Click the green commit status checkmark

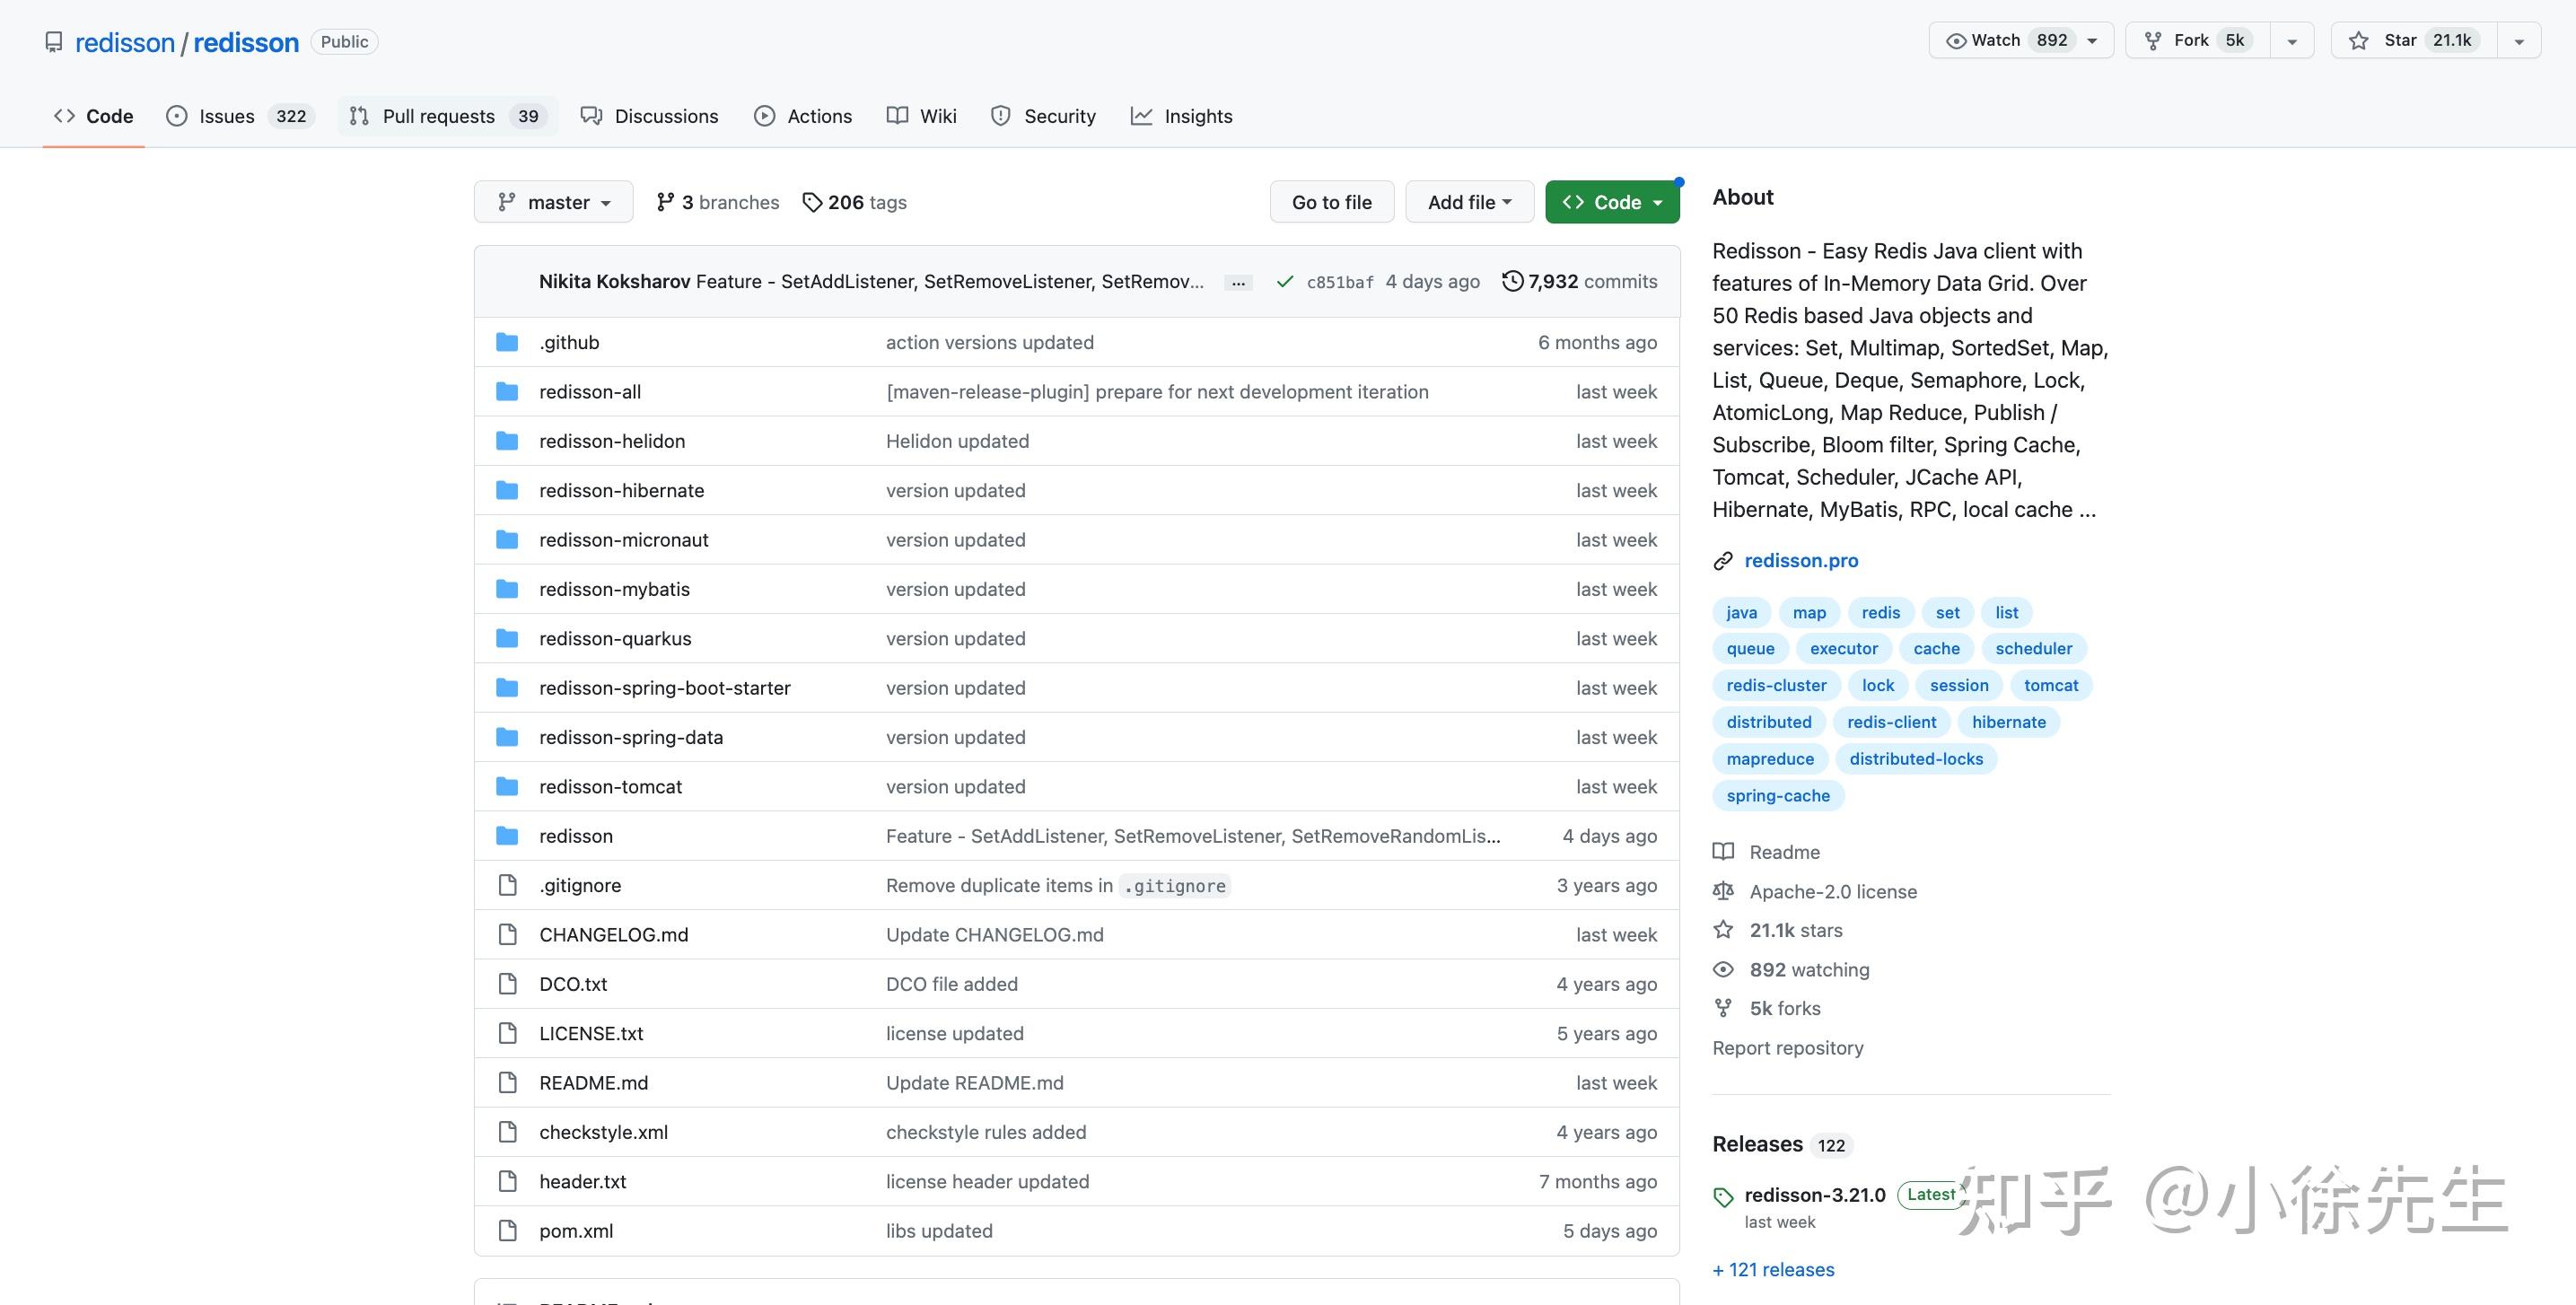(x=1285, y=282)
